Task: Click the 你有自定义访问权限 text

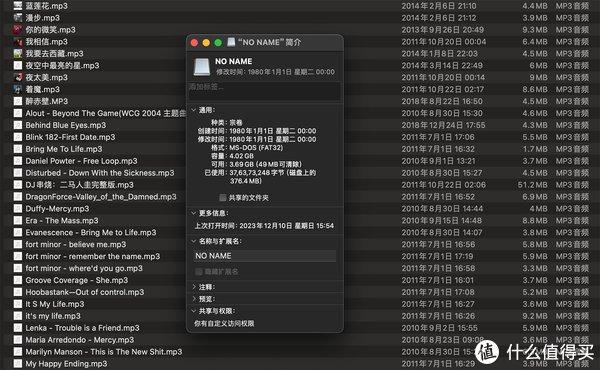Action: tap(224, 323)
